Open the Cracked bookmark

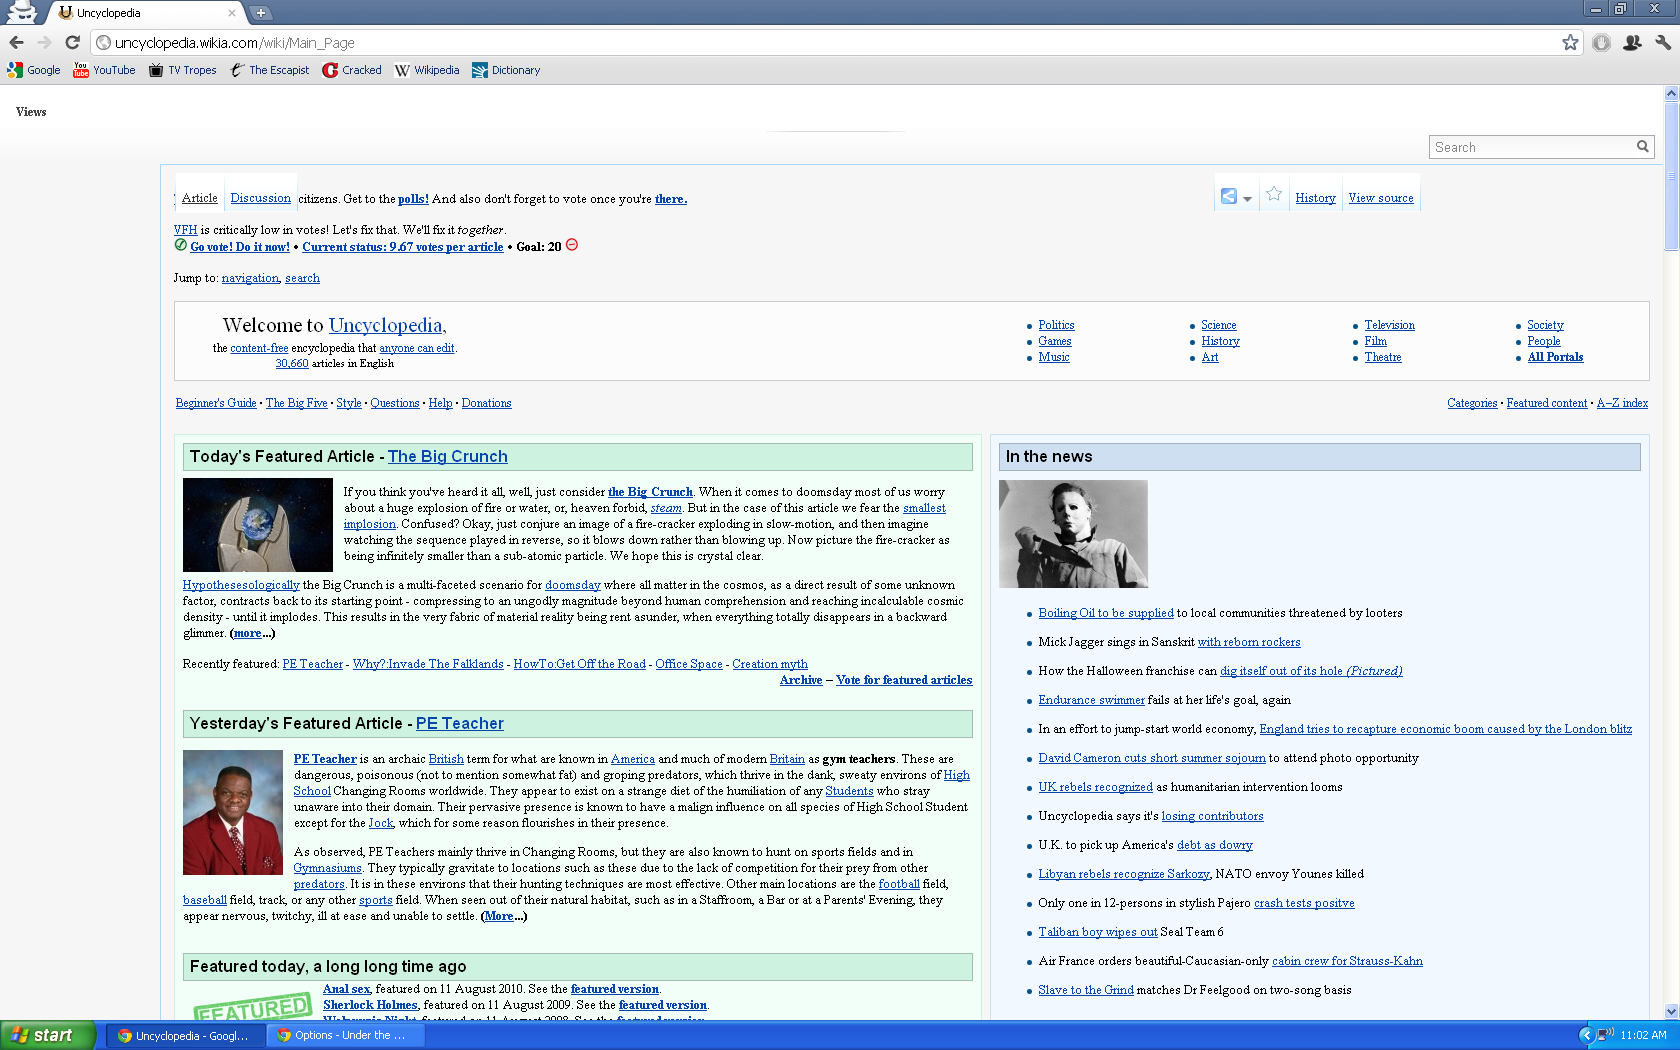(352, 70)
